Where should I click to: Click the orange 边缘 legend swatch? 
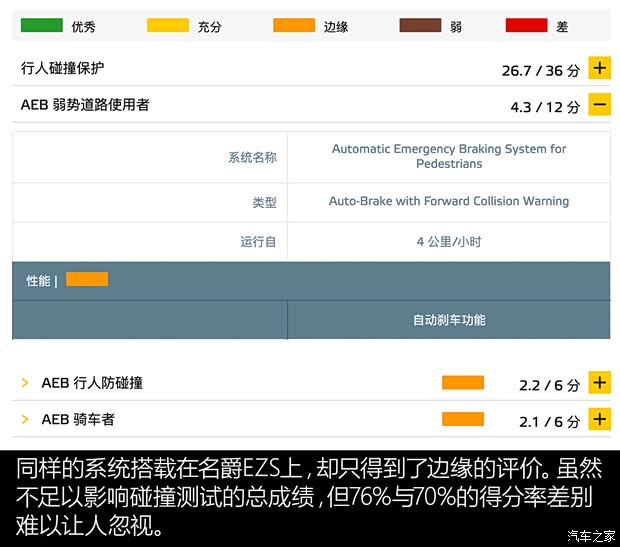coord(293,25)
